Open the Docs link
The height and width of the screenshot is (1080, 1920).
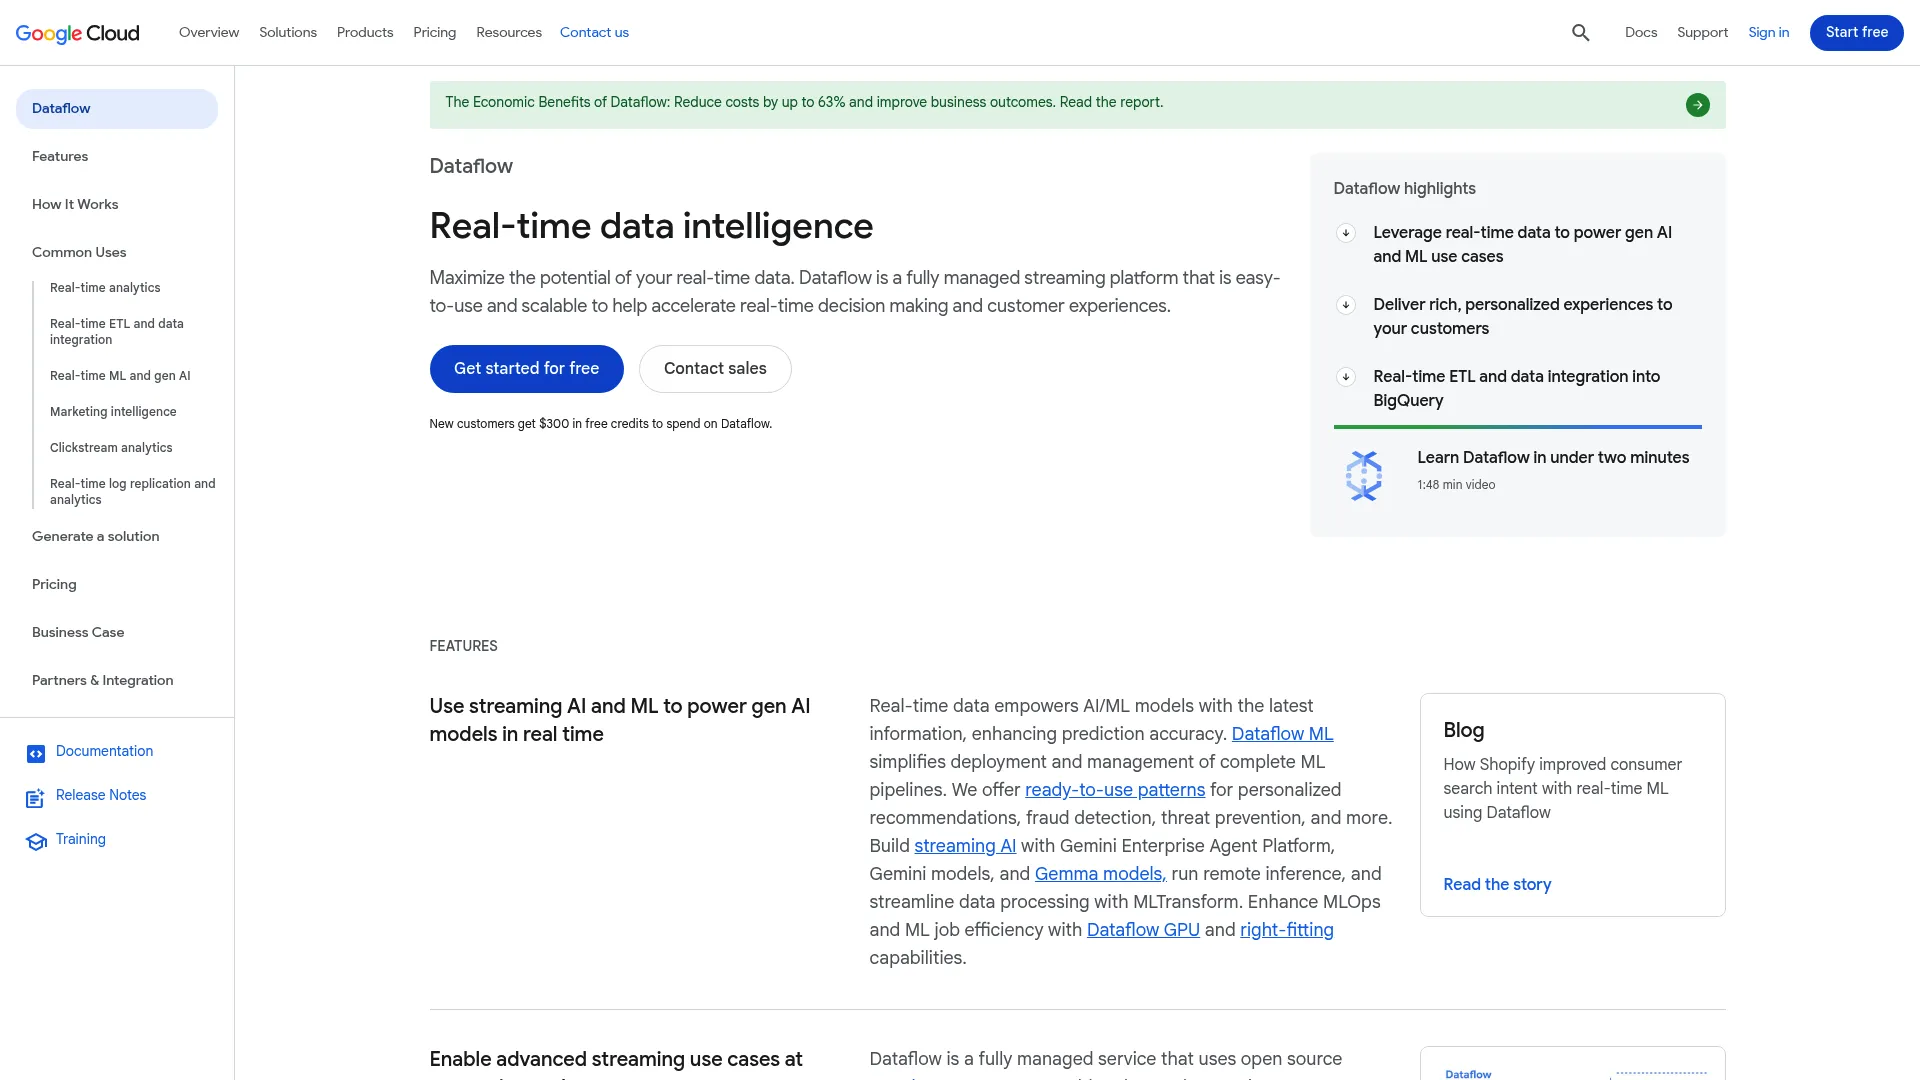point(1641,33)
